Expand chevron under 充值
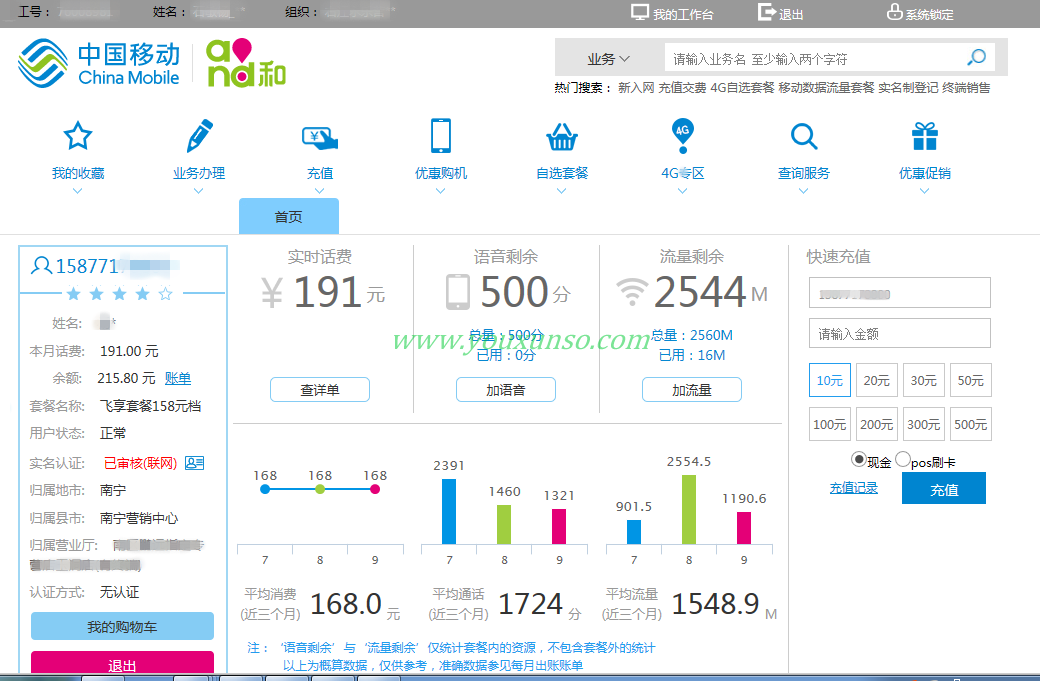The image size is (1040, 681). coord(320,191)
